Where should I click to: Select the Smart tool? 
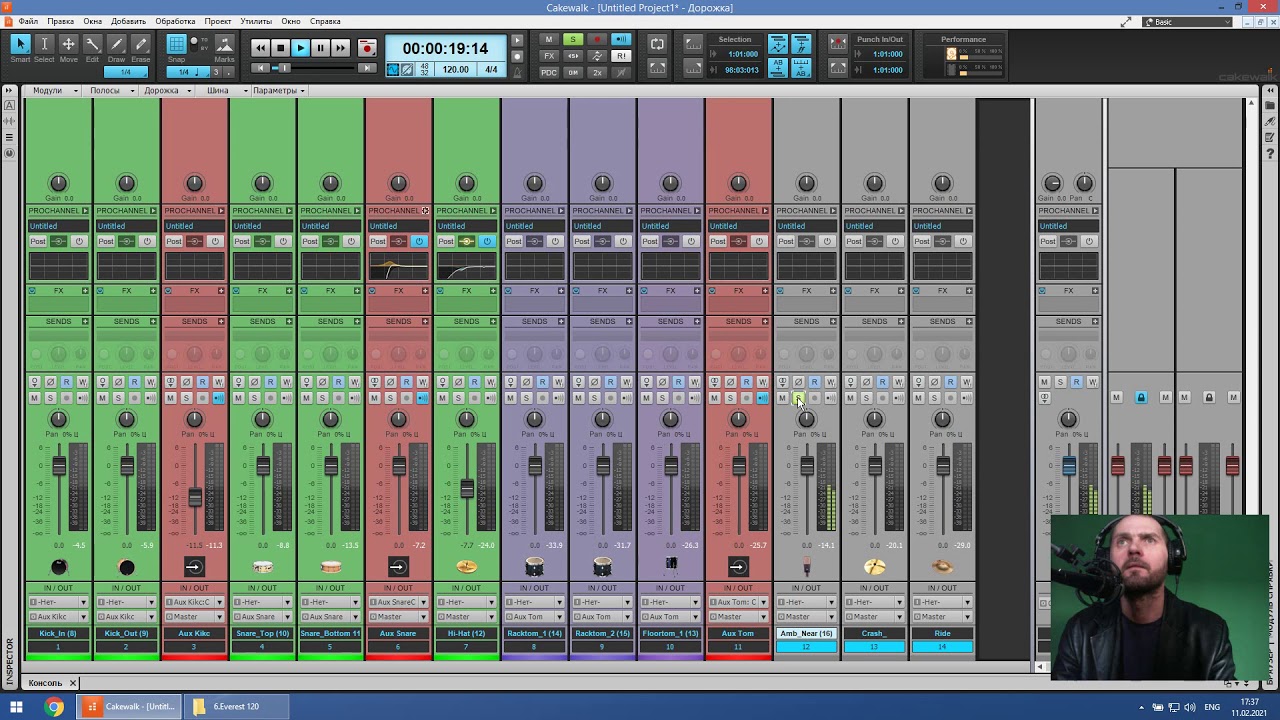tap(20, 44)
